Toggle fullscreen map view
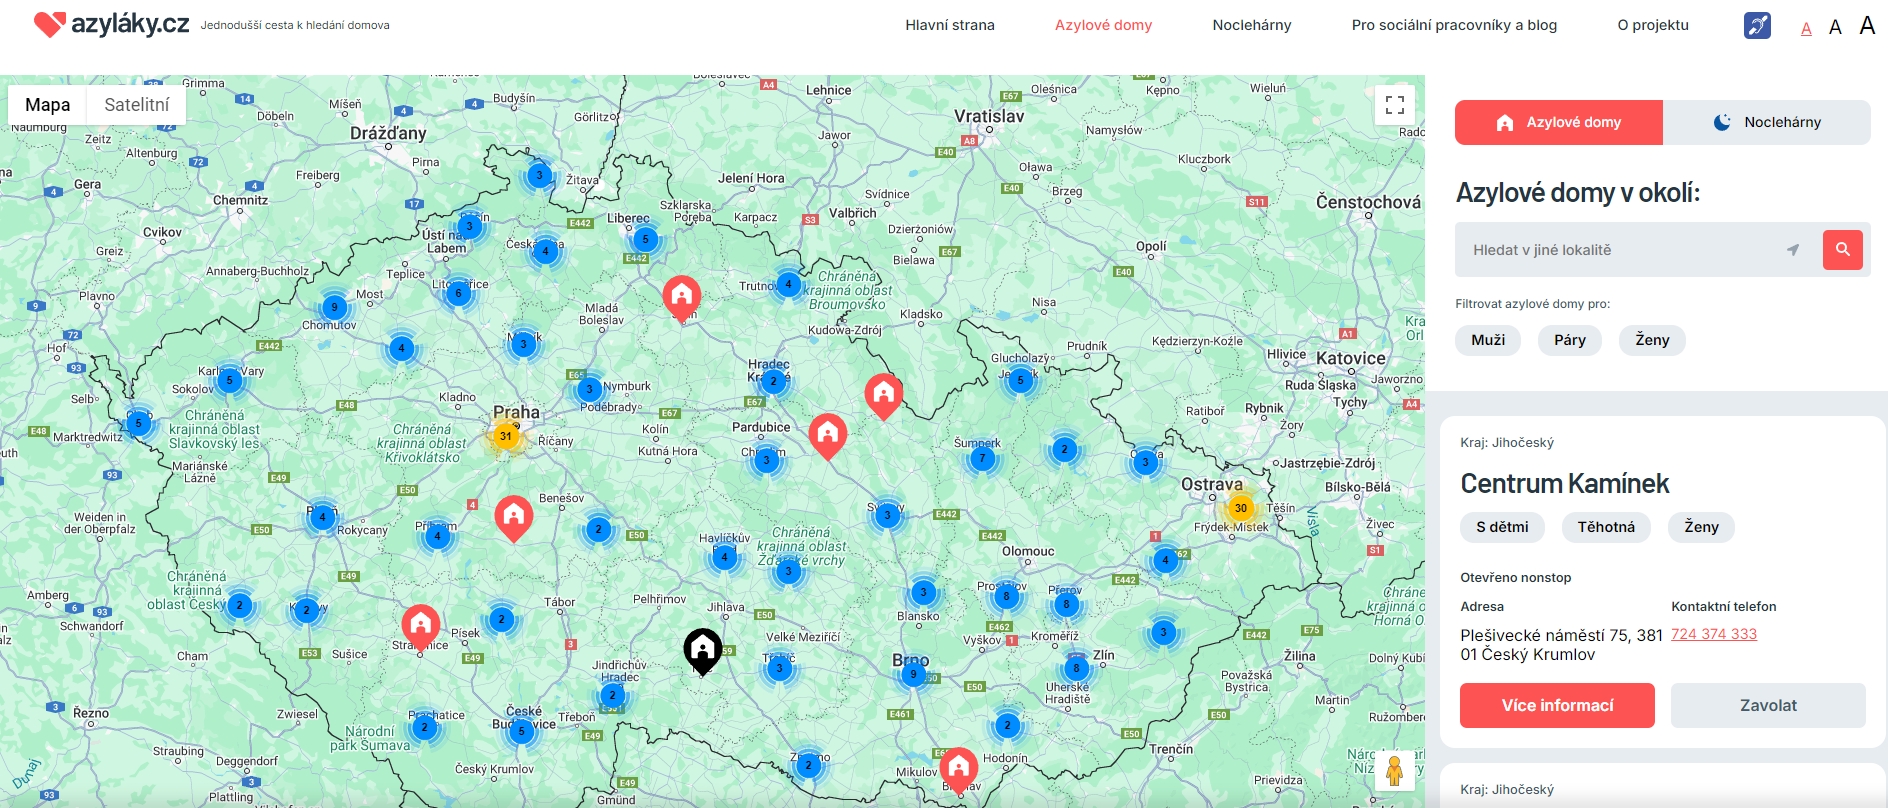 point(1395,104)
